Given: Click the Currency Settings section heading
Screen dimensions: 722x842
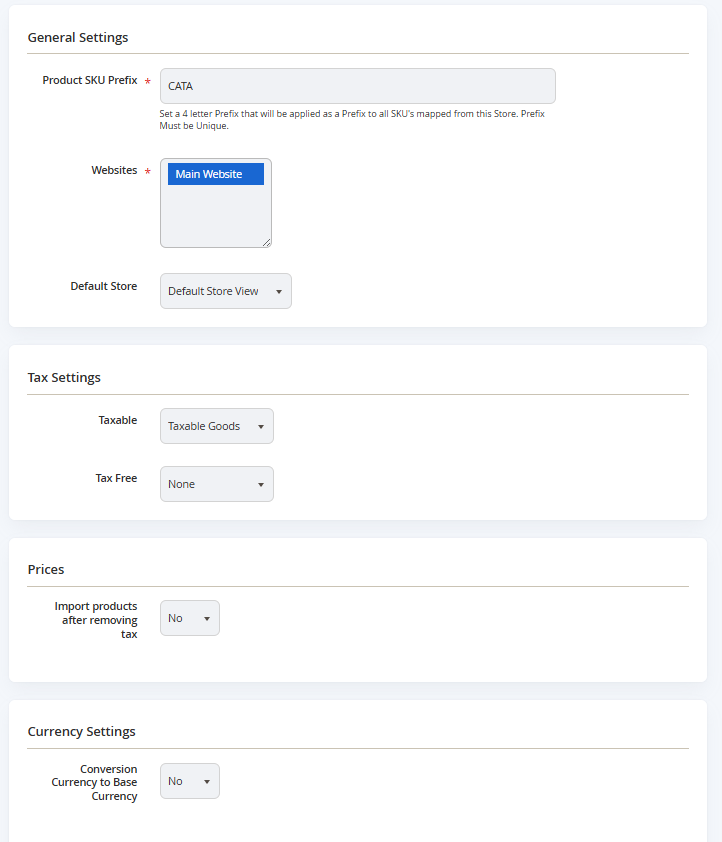Looking at the screenshot, I should pyautogui.click(x=81, y=731).
